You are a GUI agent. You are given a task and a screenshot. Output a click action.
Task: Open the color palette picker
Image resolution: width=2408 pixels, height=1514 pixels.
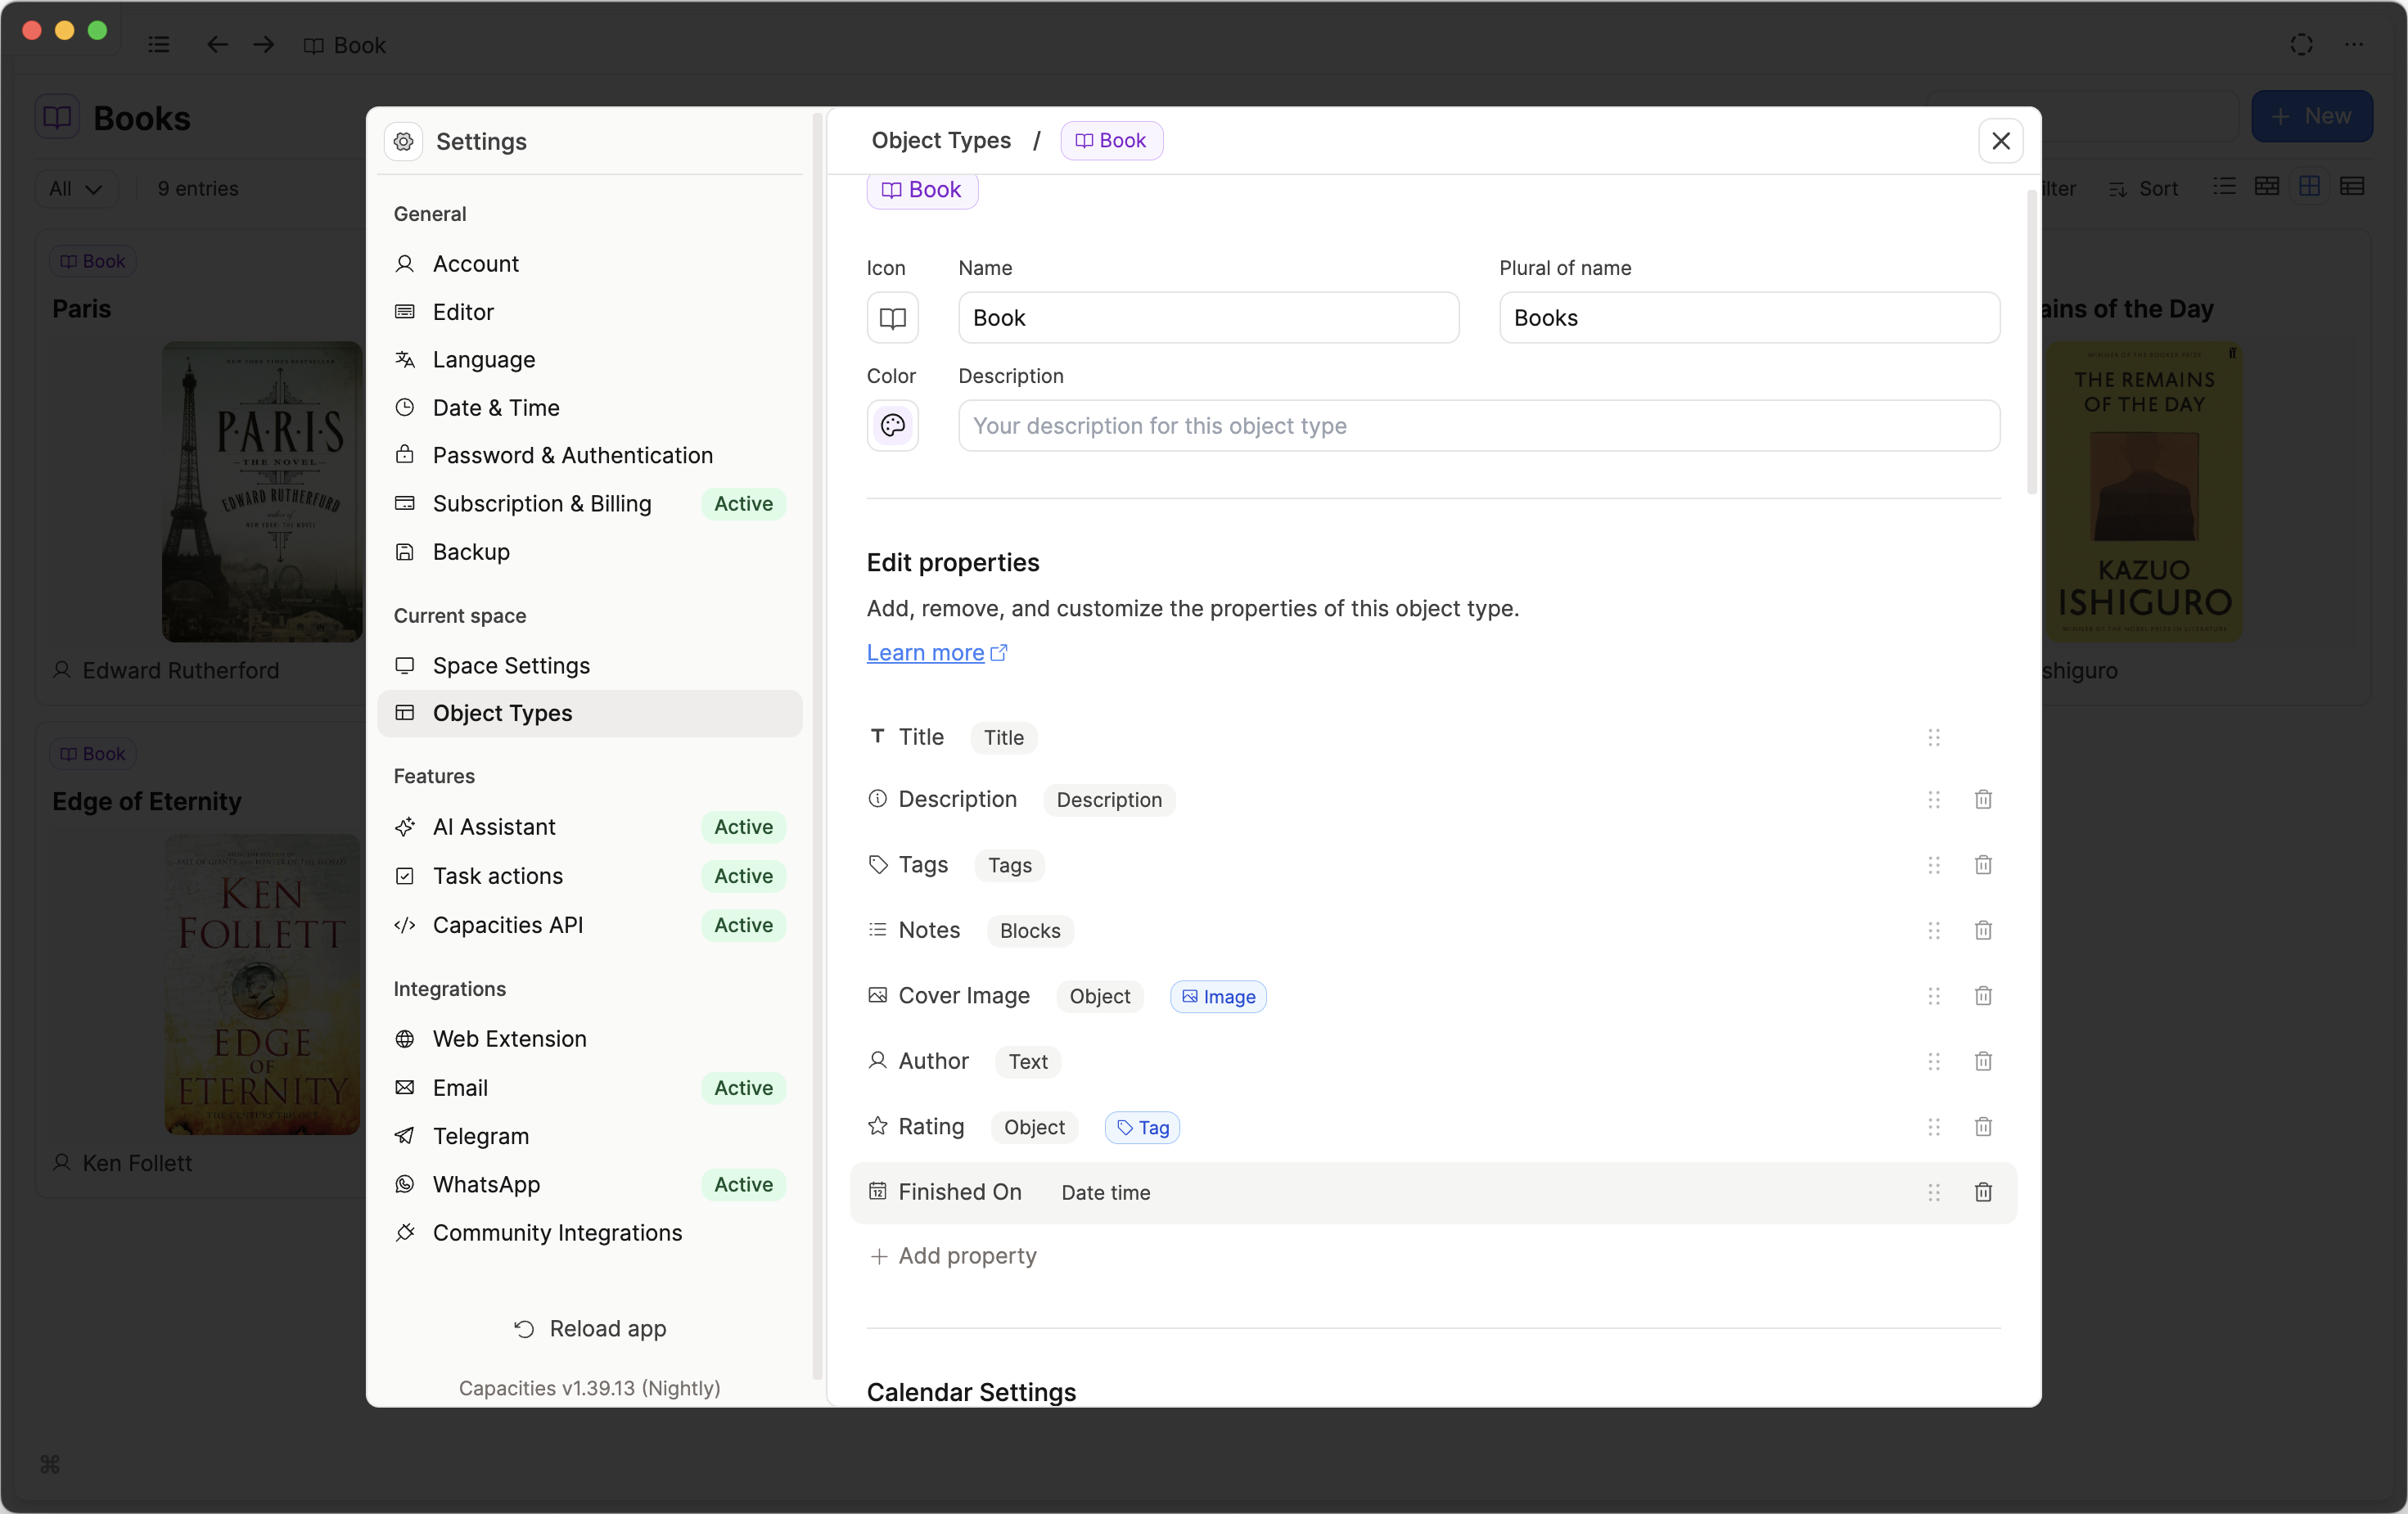click(892, 426)
